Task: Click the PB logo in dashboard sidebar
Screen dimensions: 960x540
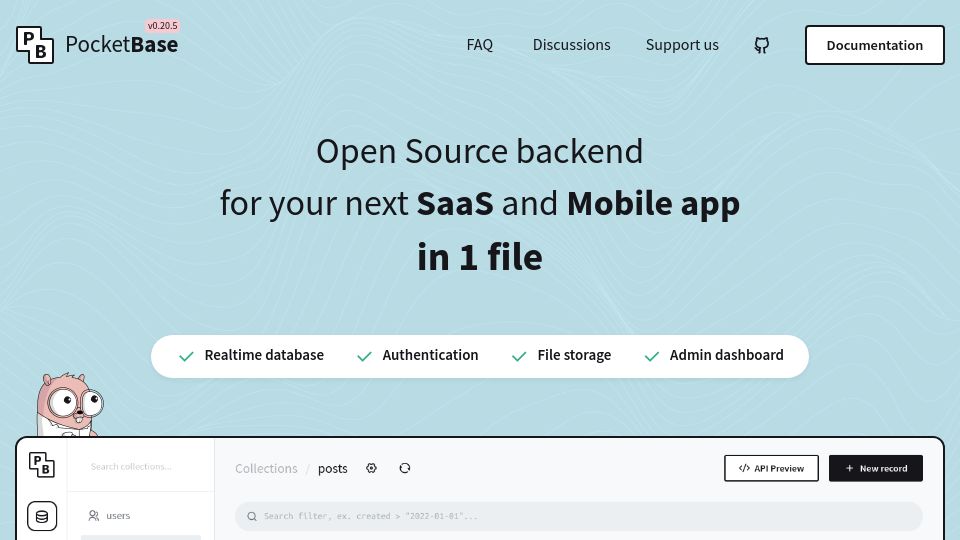Action: [42, 465]
